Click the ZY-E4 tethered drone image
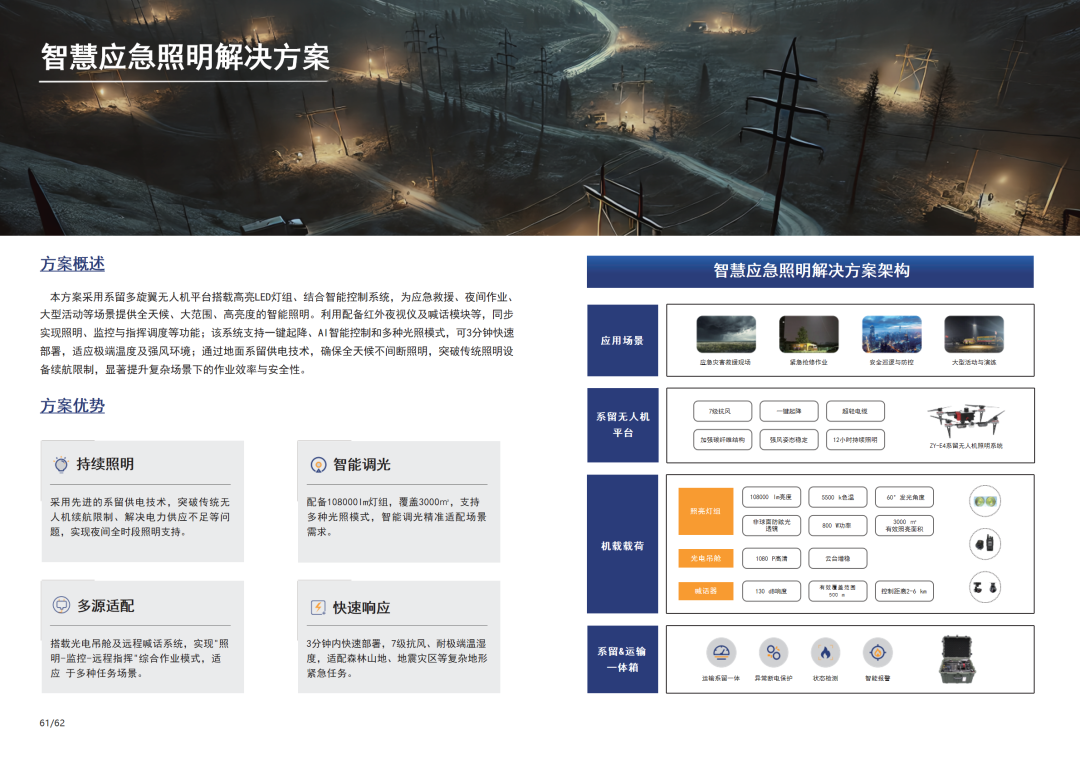This screenshot has height=763, width=1080. [x=965, y=419]
